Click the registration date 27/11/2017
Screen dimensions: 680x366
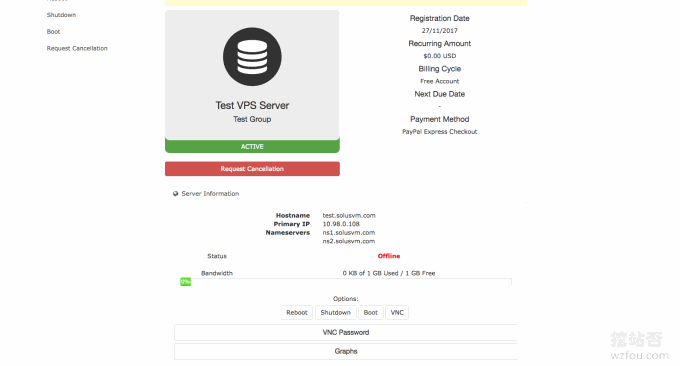[x=439, y=31]
